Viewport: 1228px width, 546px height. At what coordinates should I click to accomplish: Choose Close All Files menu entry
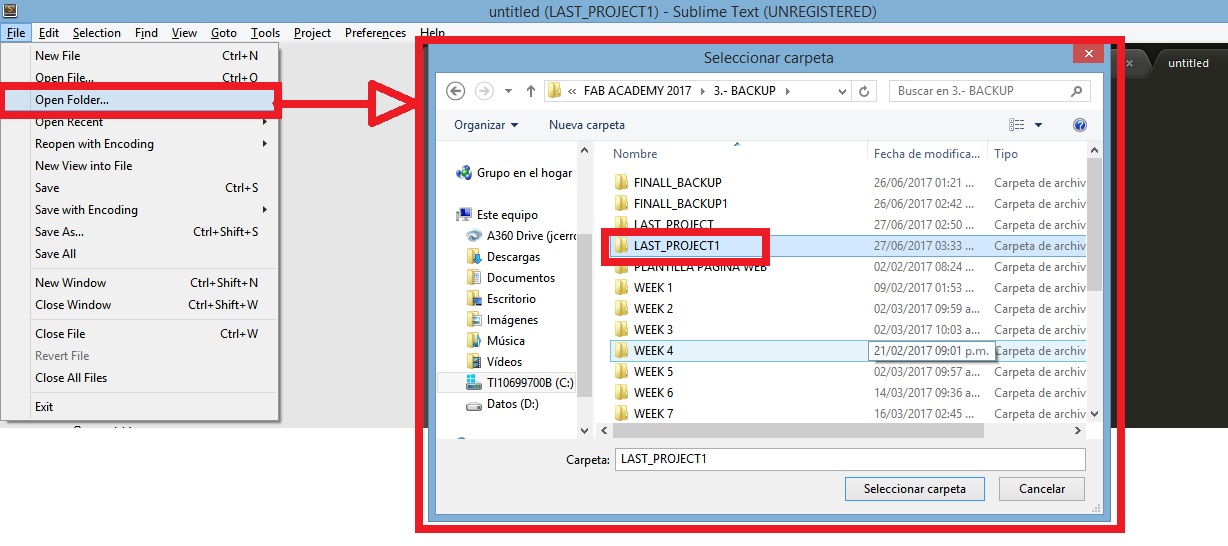(x=140, y=378)
